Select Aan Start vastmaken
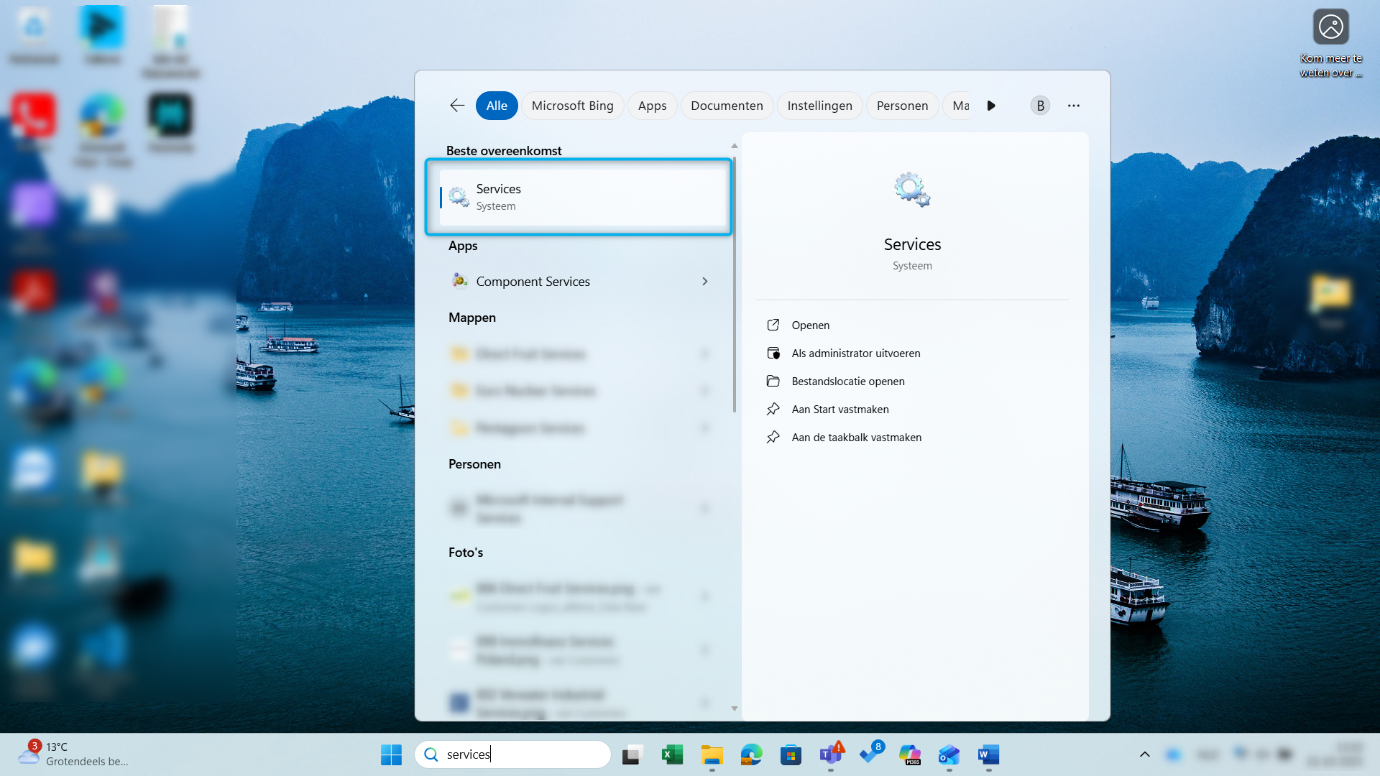The image size is (1380, 776). point(840,409)
